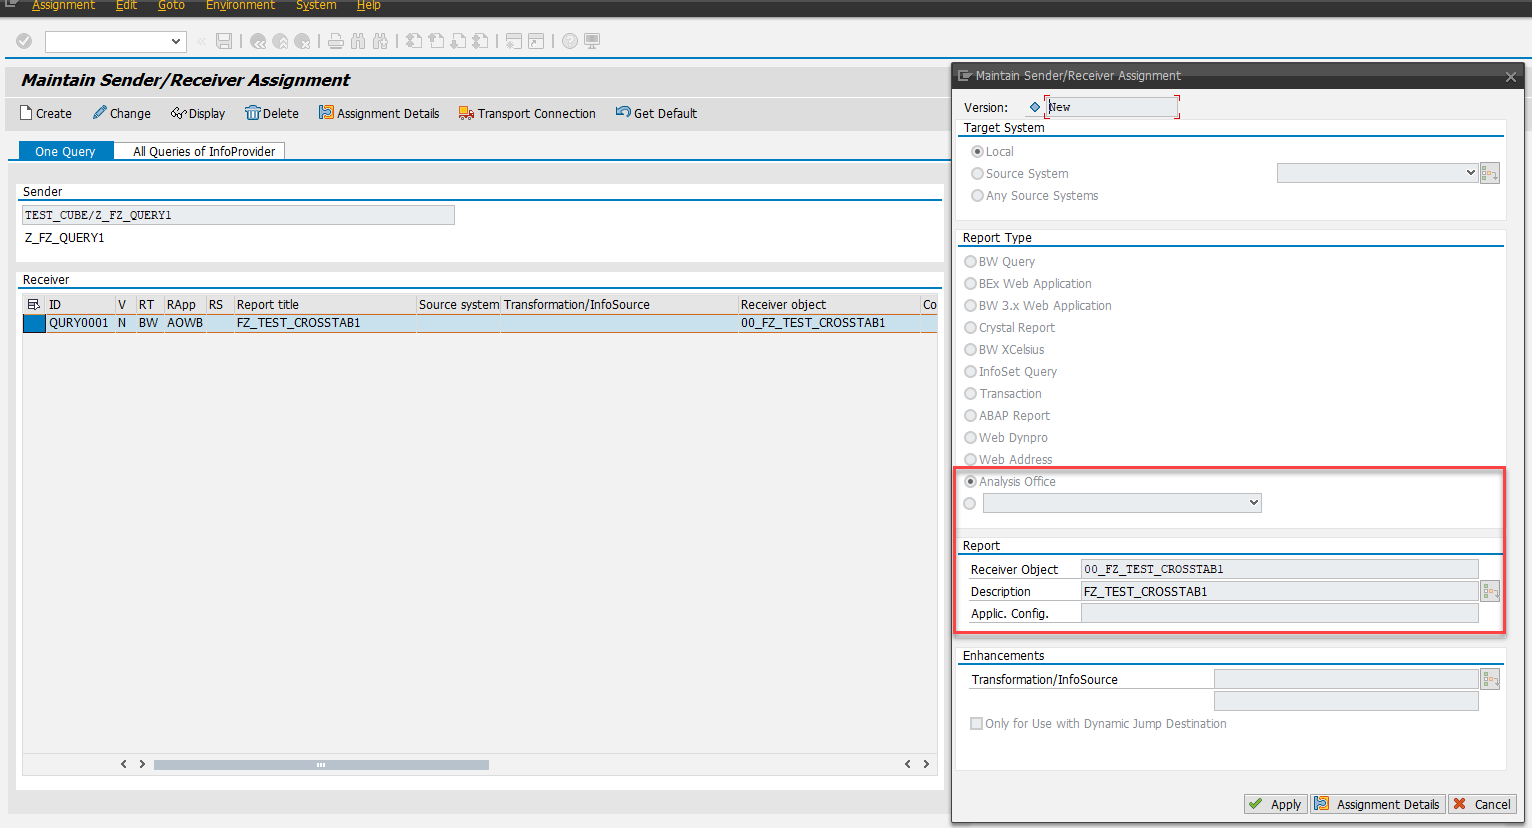The image size is (1532, 828).
Task: Select InfoSet Query report type
Action: 970,372
